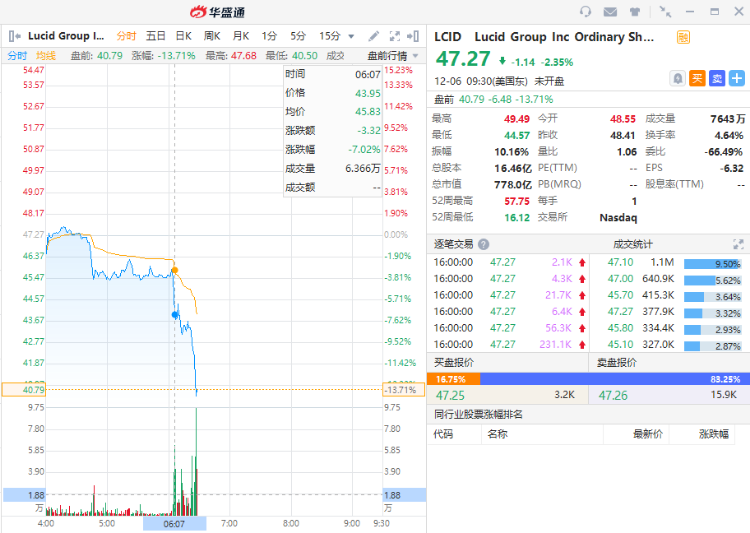Click the blue 卖 sell button

[x=717, y=78]
